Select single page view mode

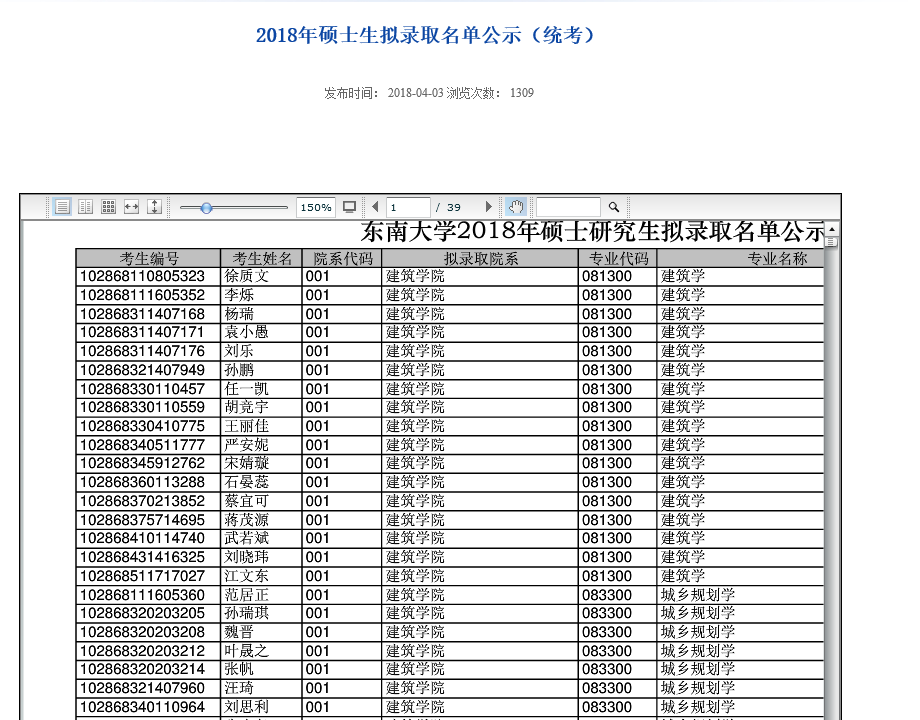pos(62,207)
